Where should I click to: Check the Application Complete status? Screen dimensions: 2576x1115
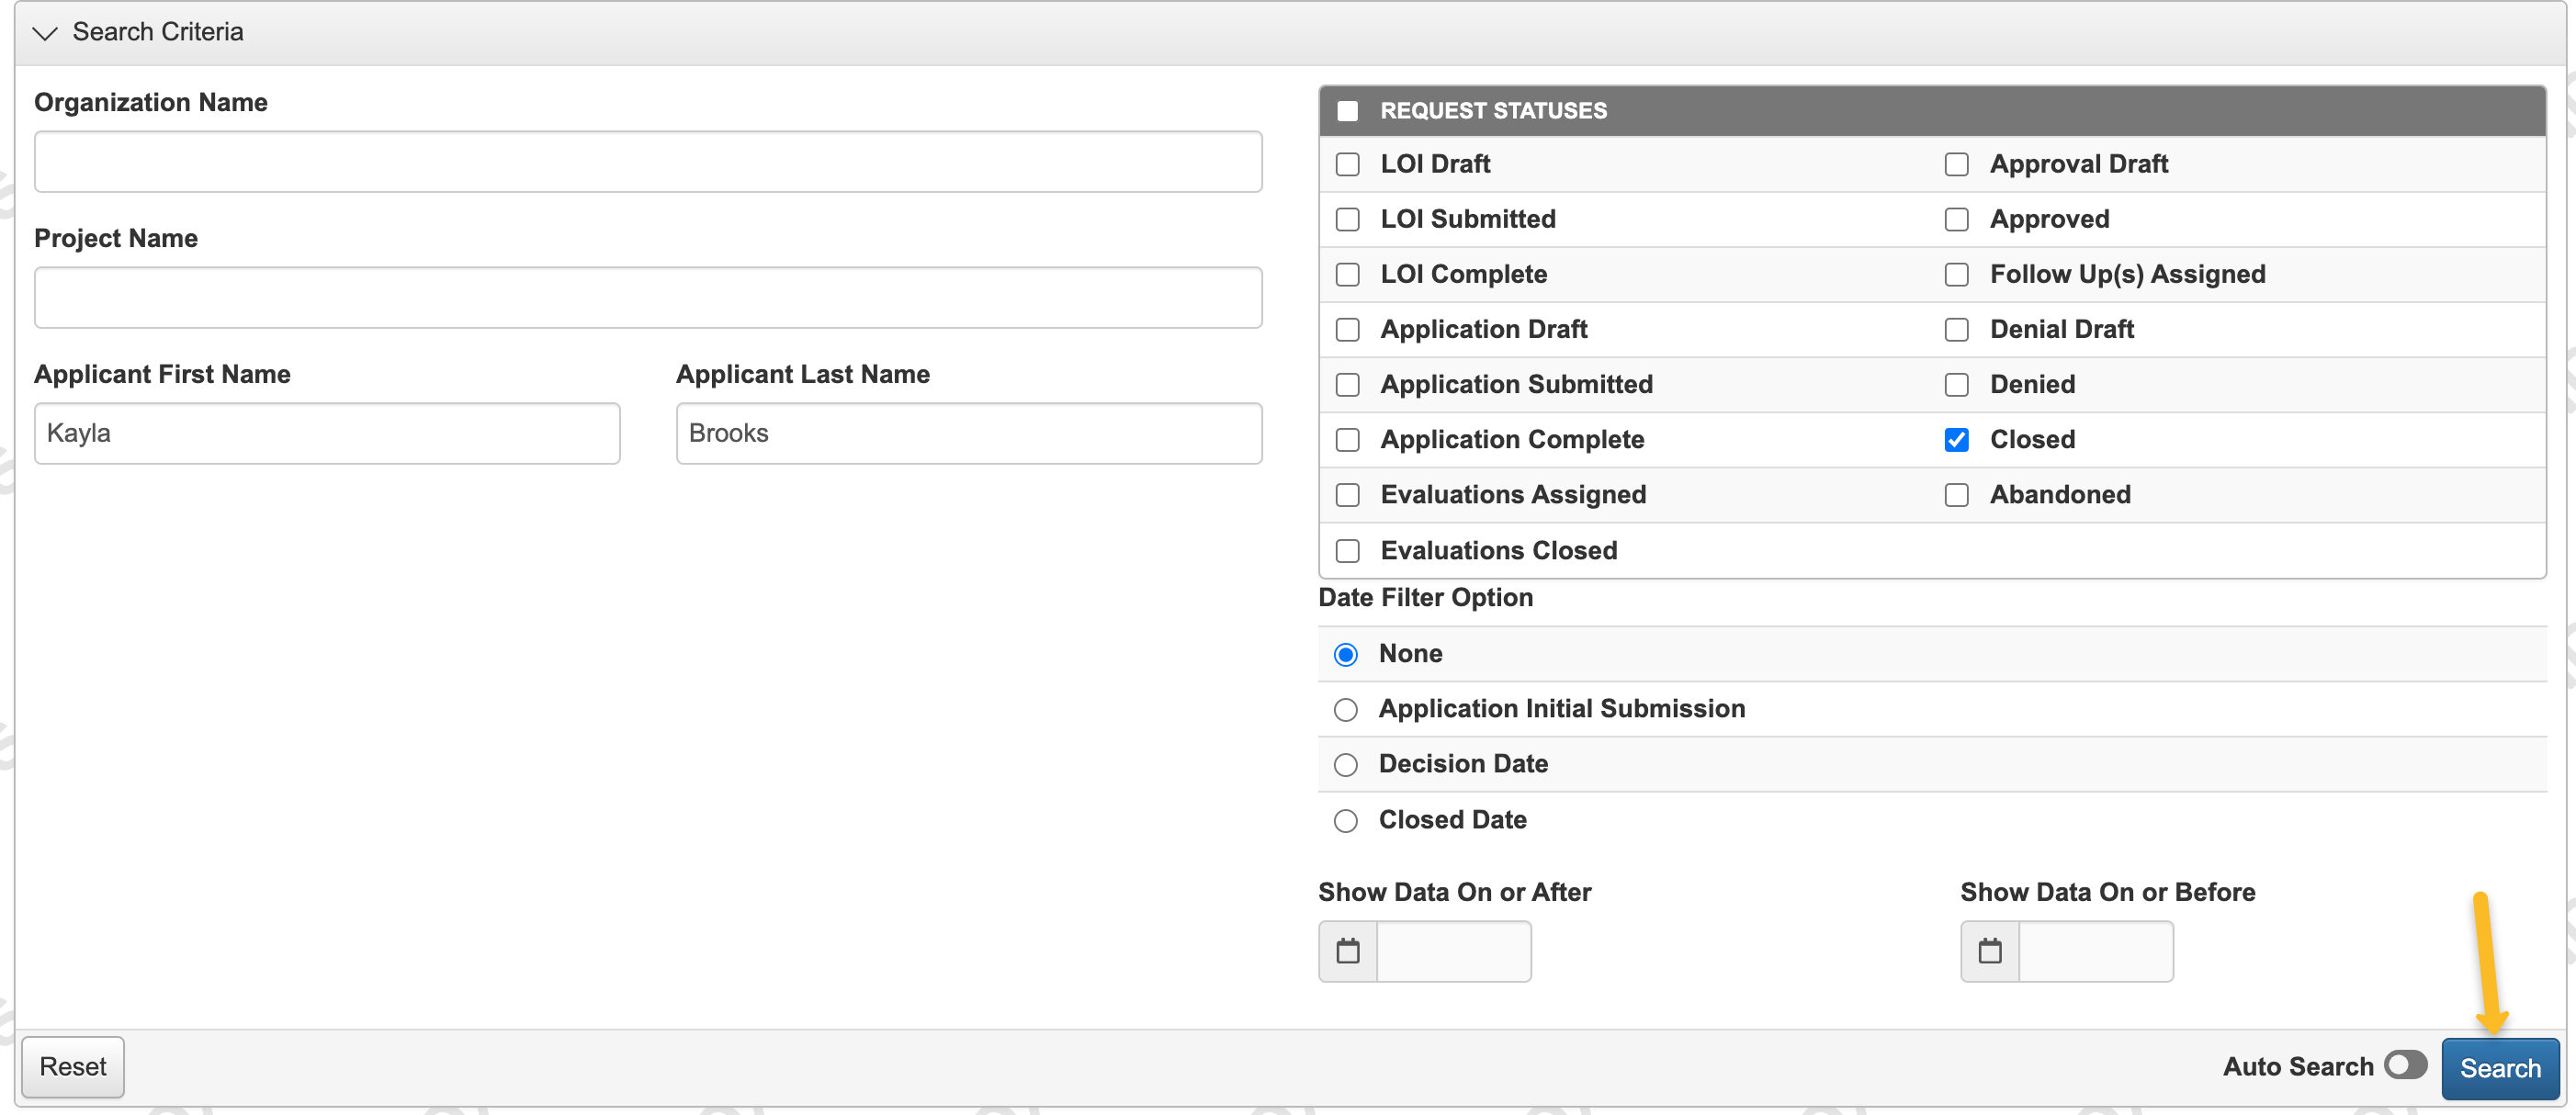pos(1348,439)
